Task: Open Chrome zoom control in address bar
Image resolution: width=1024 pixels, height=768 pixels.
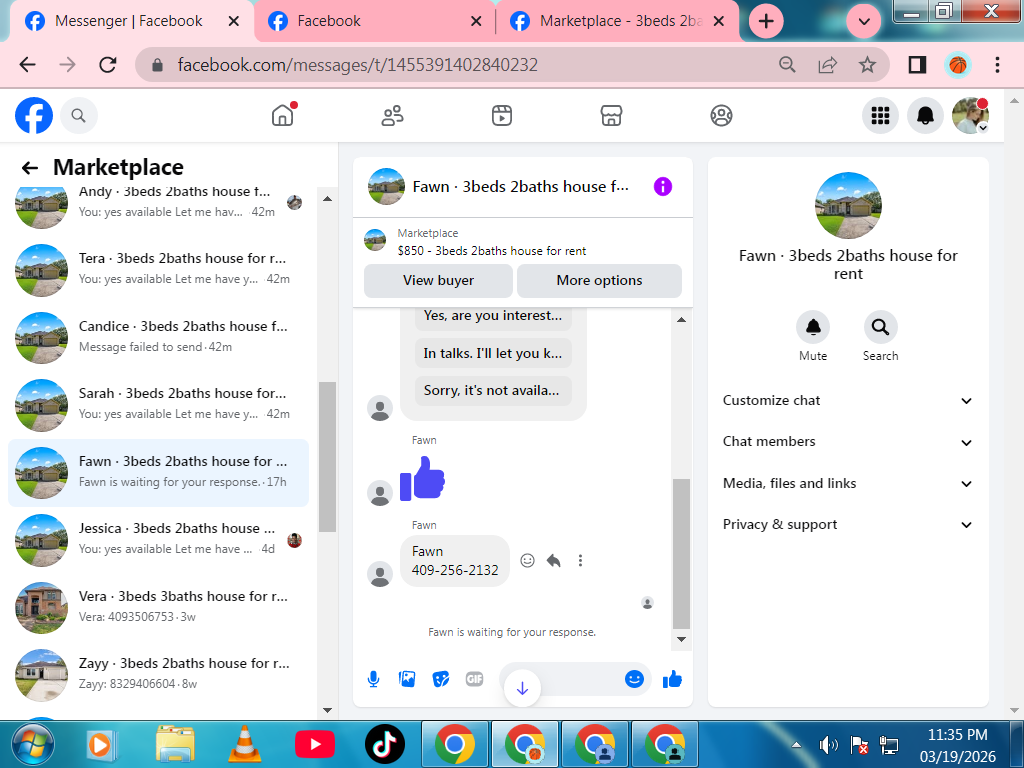Action: [788, 65]
